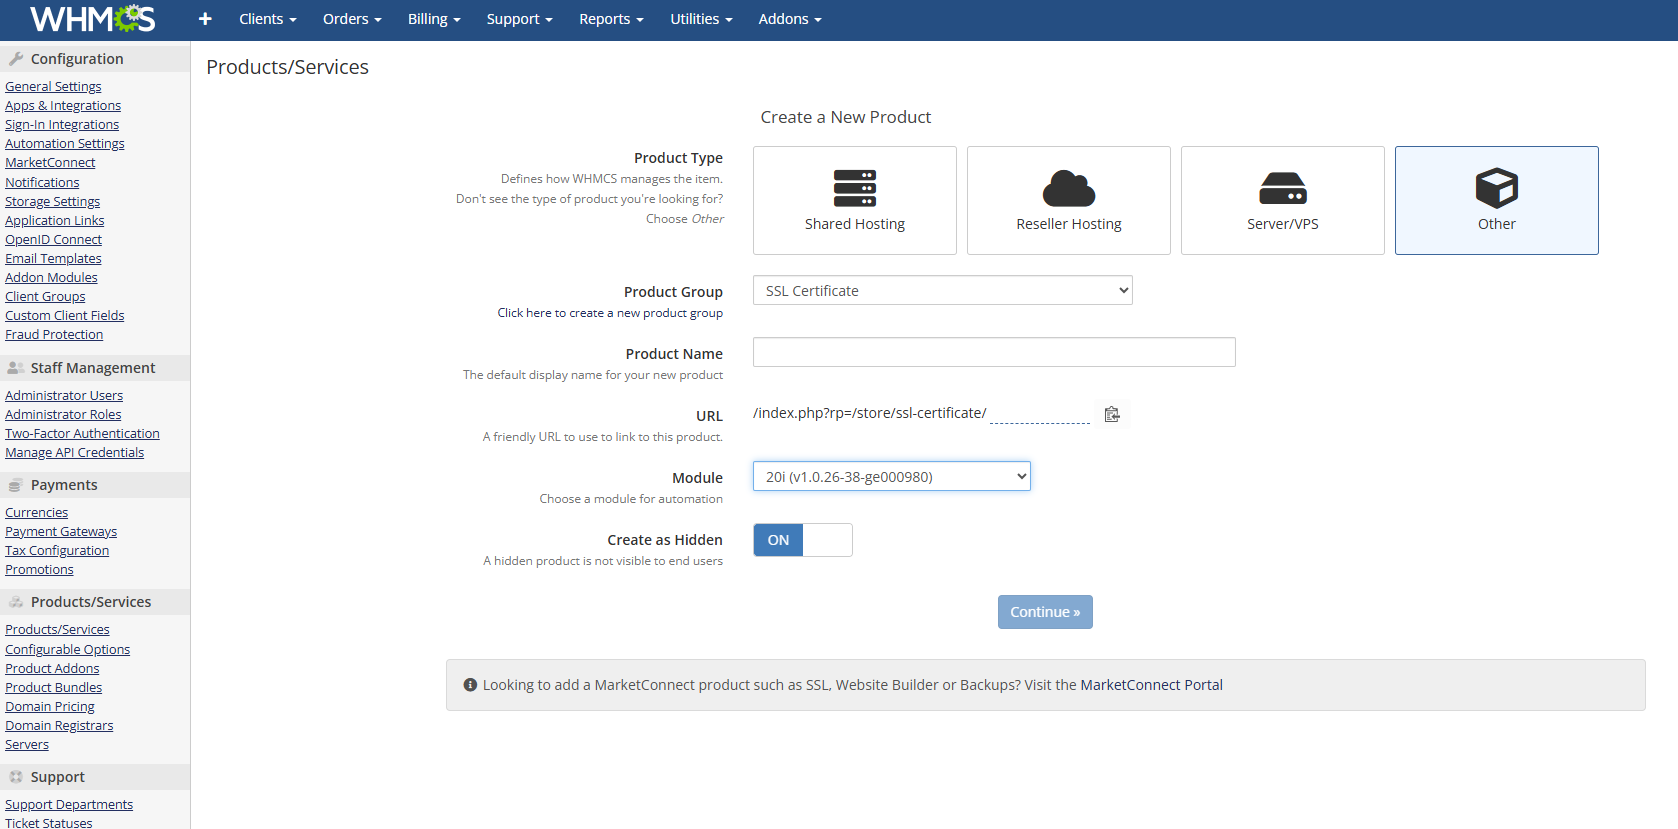Click the plus quick-add icon
This screenshot has width=1678, height=829.
[x=205, y=19]
